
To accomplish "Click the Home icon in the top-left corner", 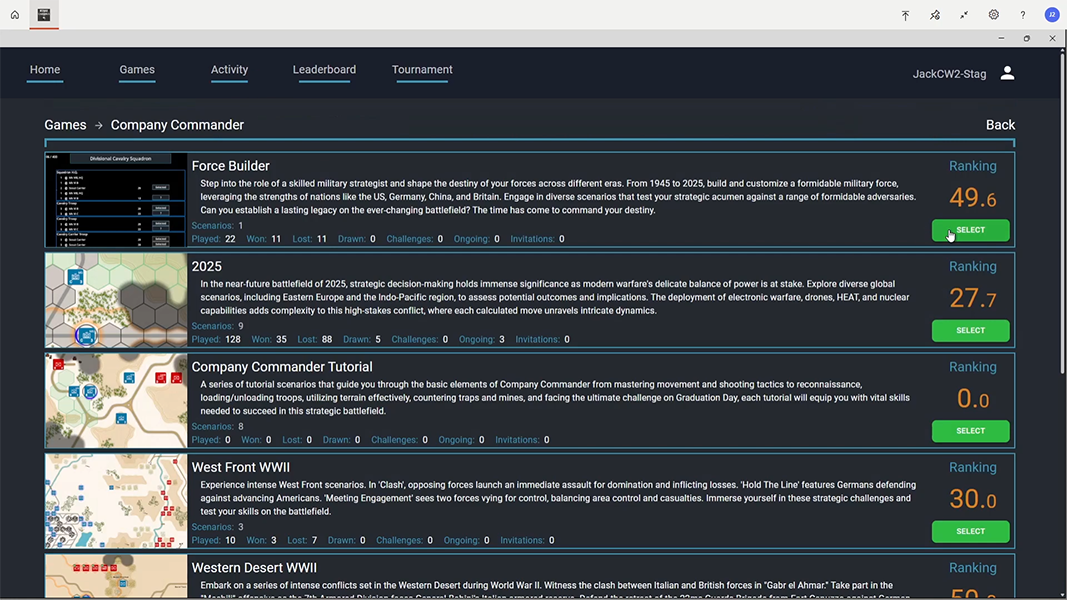I will [x=13, y=15].
